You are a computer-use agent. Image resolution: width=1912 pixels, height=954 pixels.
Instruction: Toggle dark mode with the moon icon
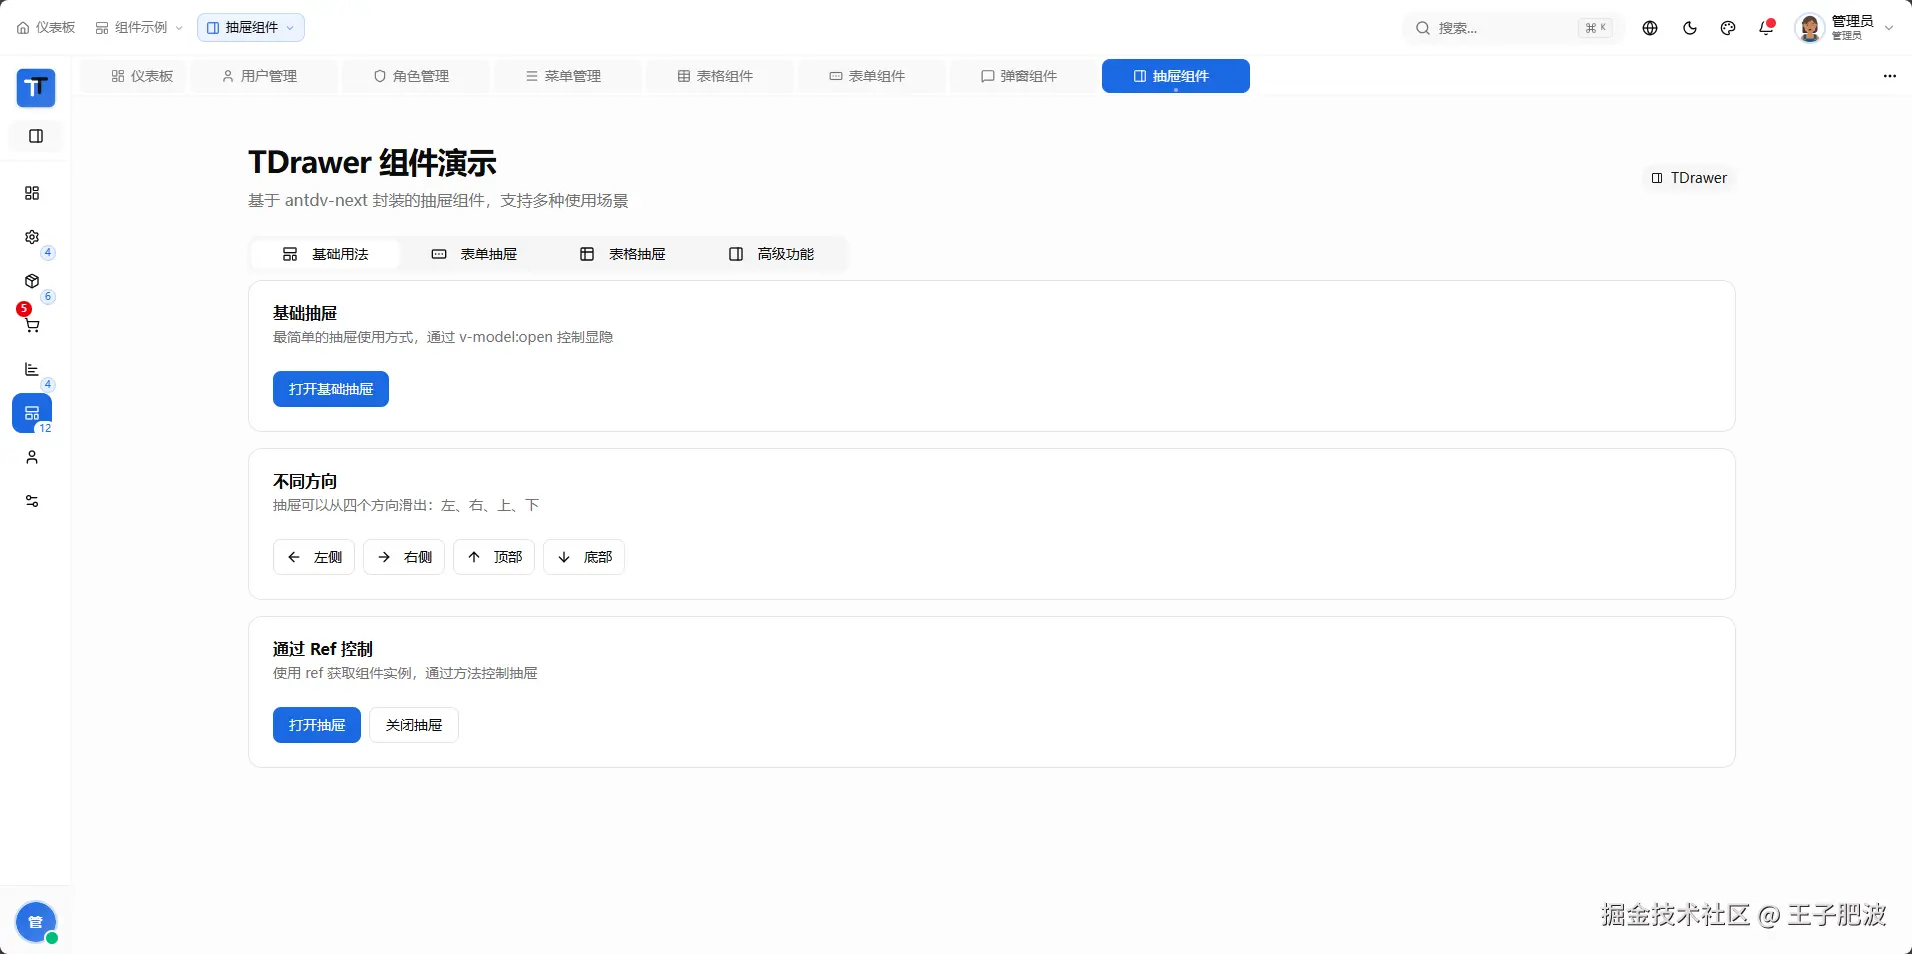1690,28
